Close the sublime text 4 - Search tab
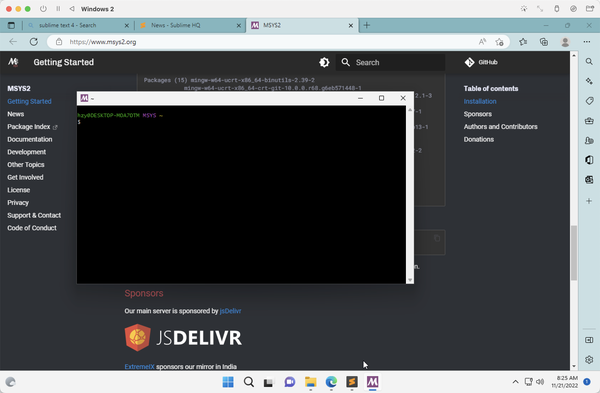 click(127, 25)
